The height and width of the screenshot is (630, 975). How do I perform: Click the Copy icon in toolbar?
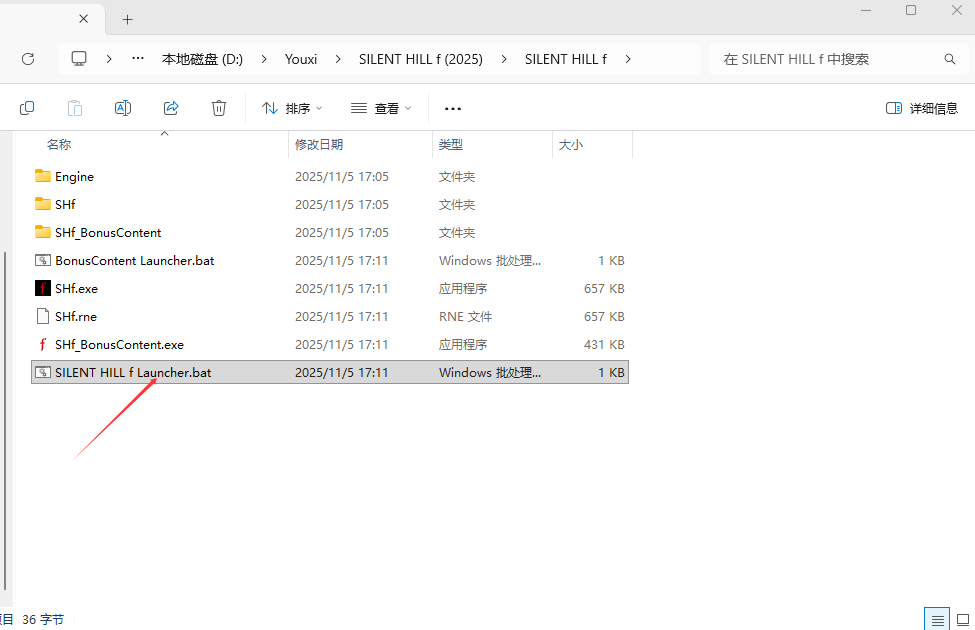click(27, 108)
